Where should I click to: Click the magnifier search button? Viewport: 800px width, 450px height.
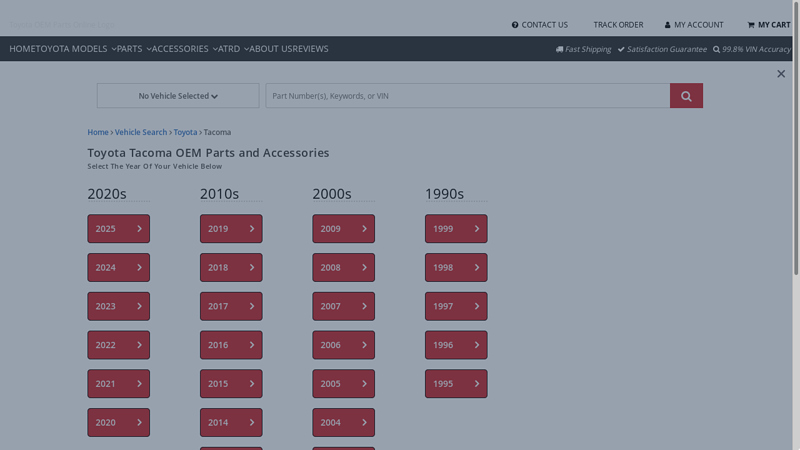686,96
